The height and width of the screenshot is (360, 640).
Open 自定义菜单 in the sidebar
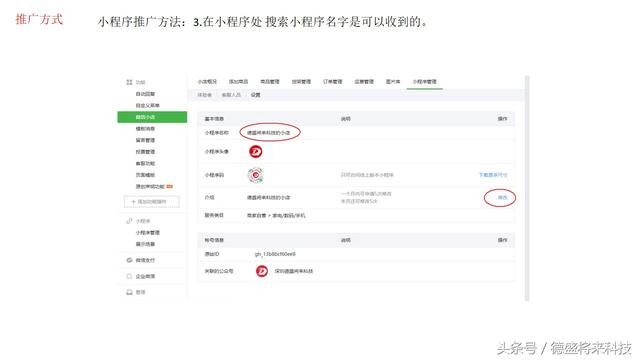148,105
